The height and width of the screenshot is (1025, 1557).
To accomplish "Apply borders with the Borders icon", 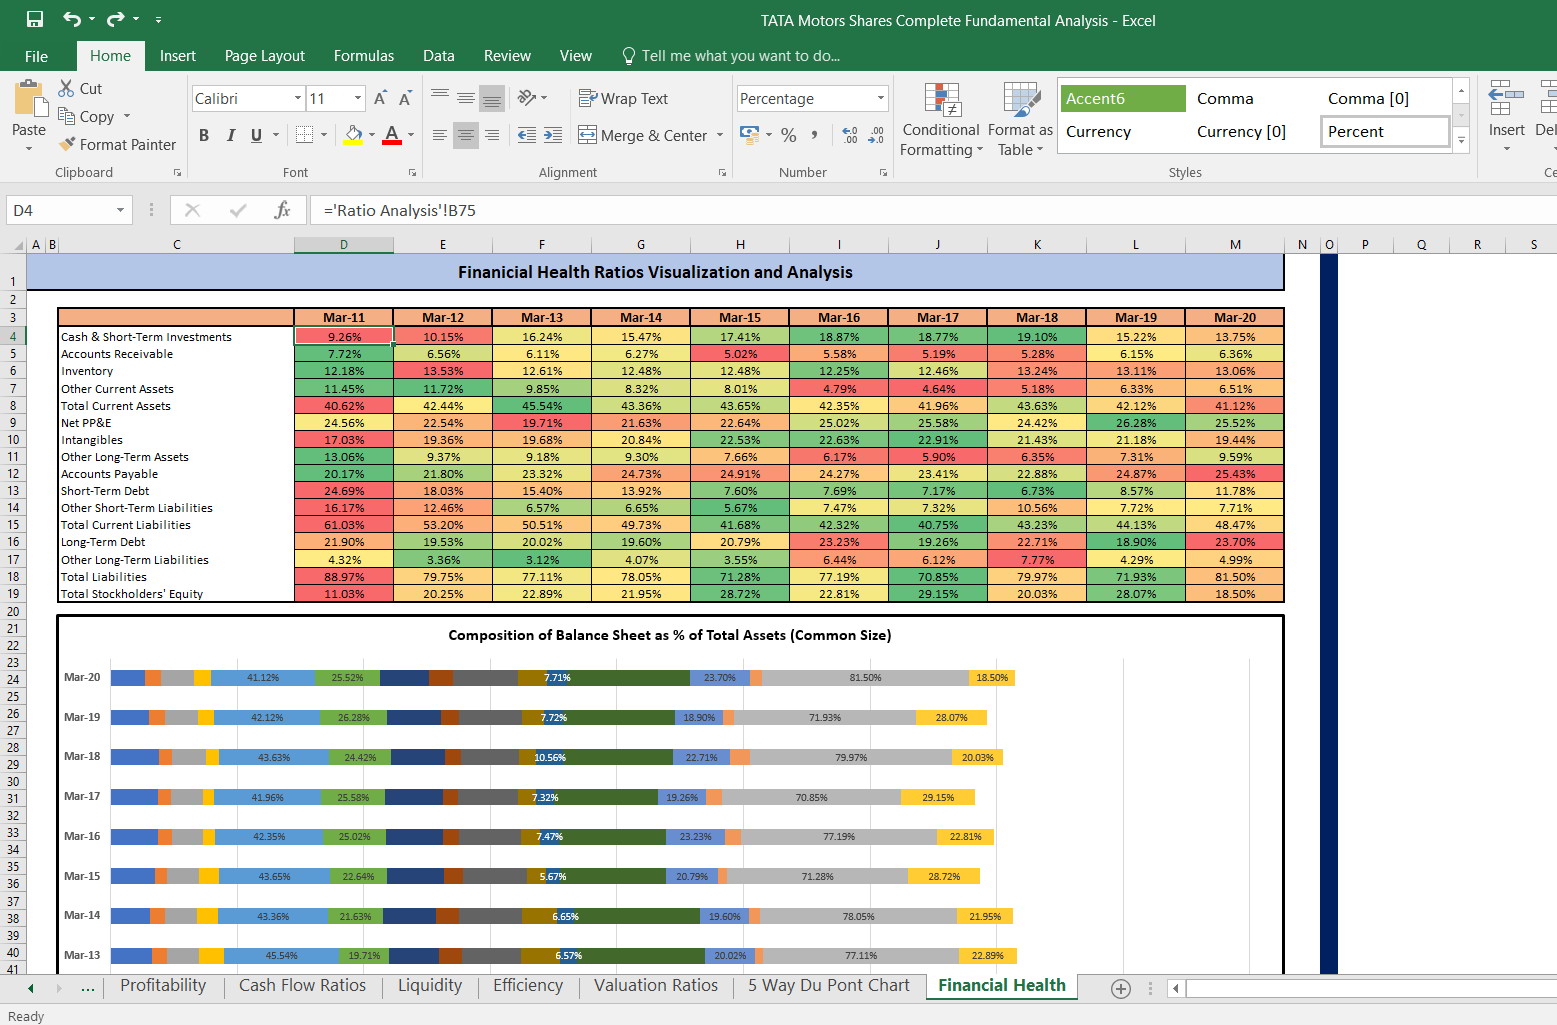I will pos(304,135).
